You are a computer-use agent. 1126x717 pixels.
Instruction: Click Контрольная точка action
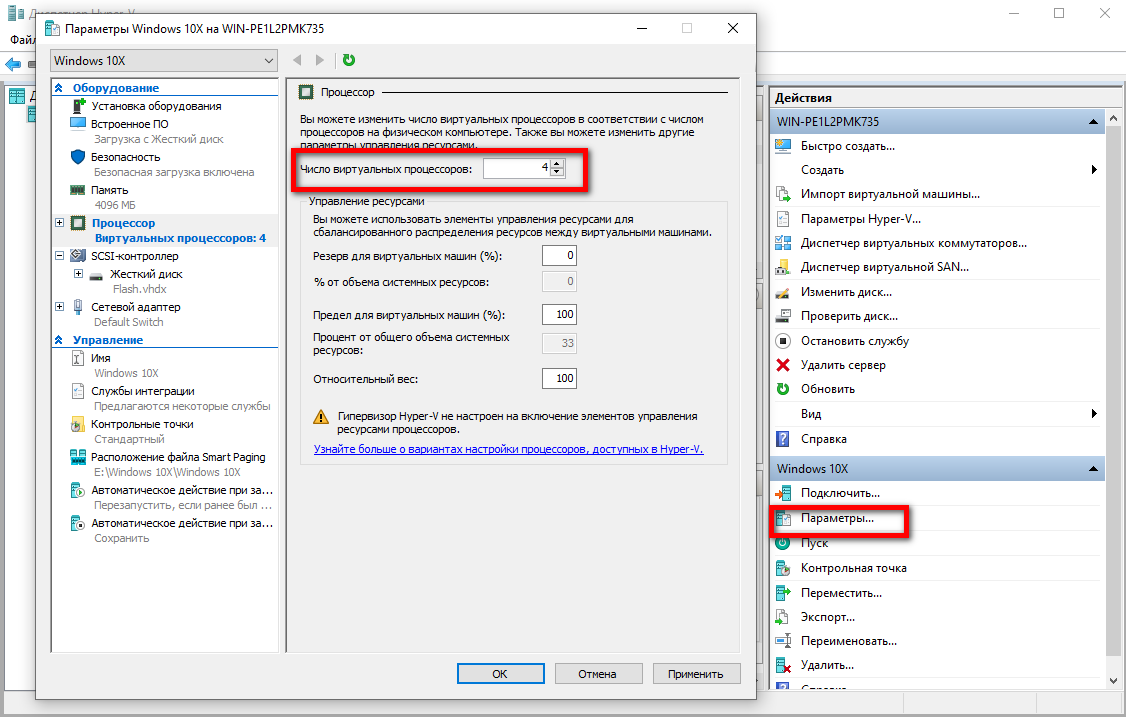pos(853,568)
